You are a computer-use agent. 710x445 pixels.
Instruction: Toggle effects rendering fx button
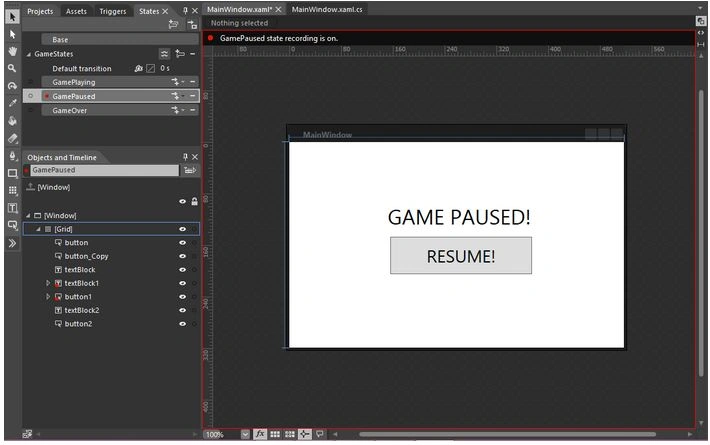coord(260,434)
